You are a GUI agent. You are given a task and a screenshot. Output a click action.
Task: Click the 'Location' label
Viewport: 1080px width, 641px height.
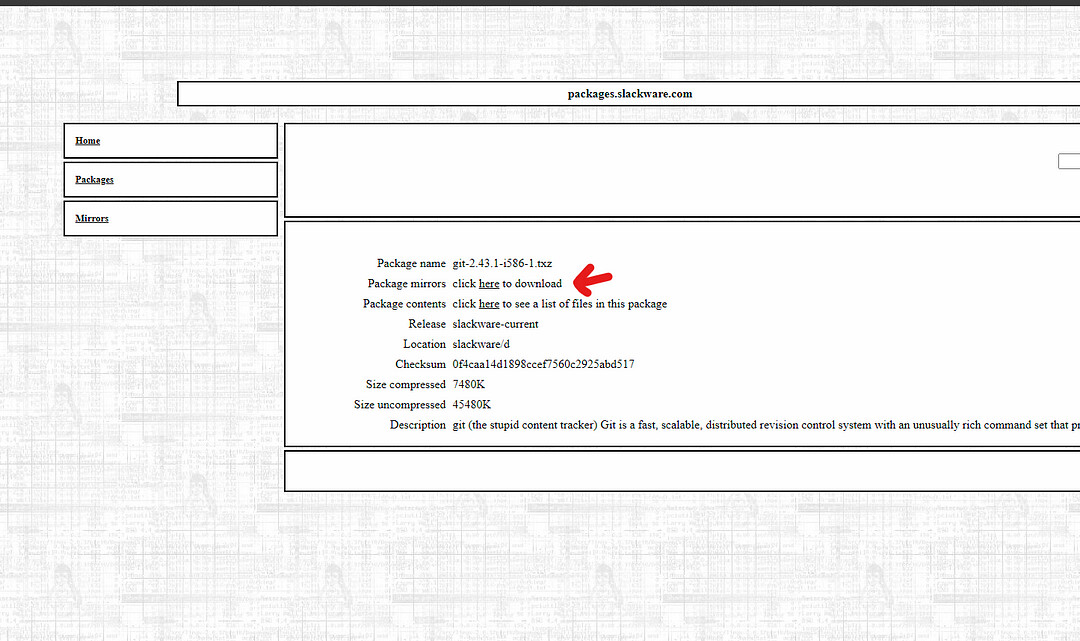tap(424, 344)
